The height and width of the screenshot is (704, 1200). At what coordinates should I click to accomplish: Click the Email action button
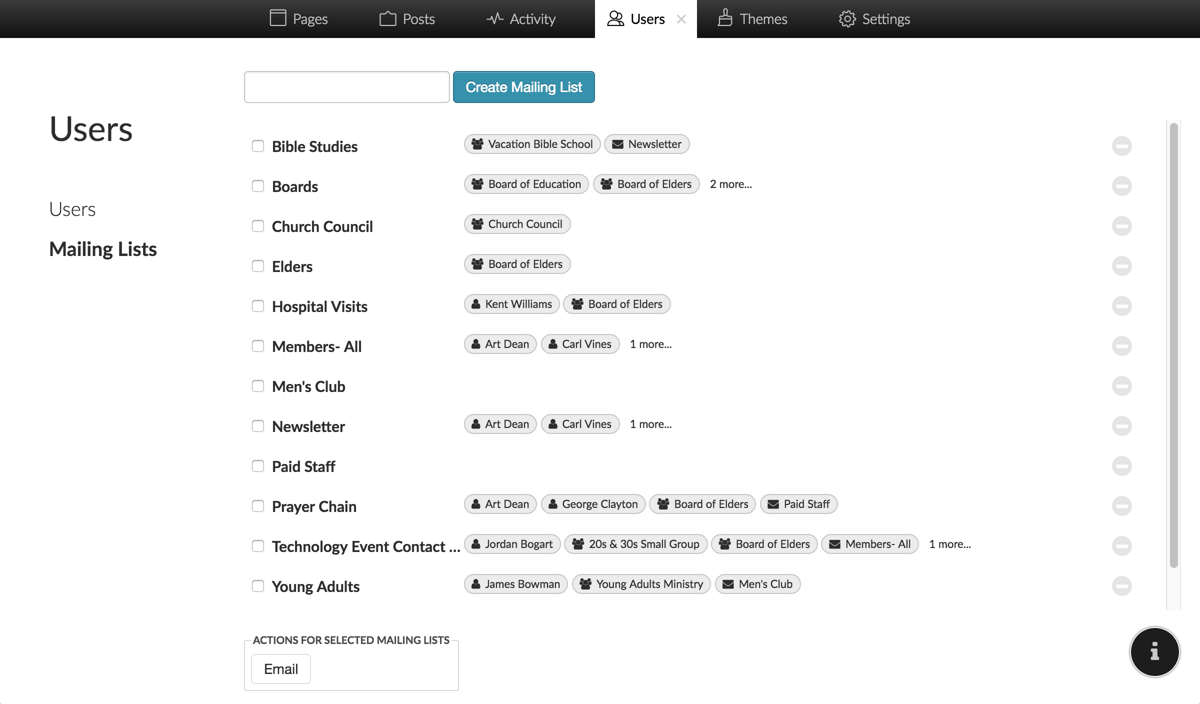[x=280, y=668]
